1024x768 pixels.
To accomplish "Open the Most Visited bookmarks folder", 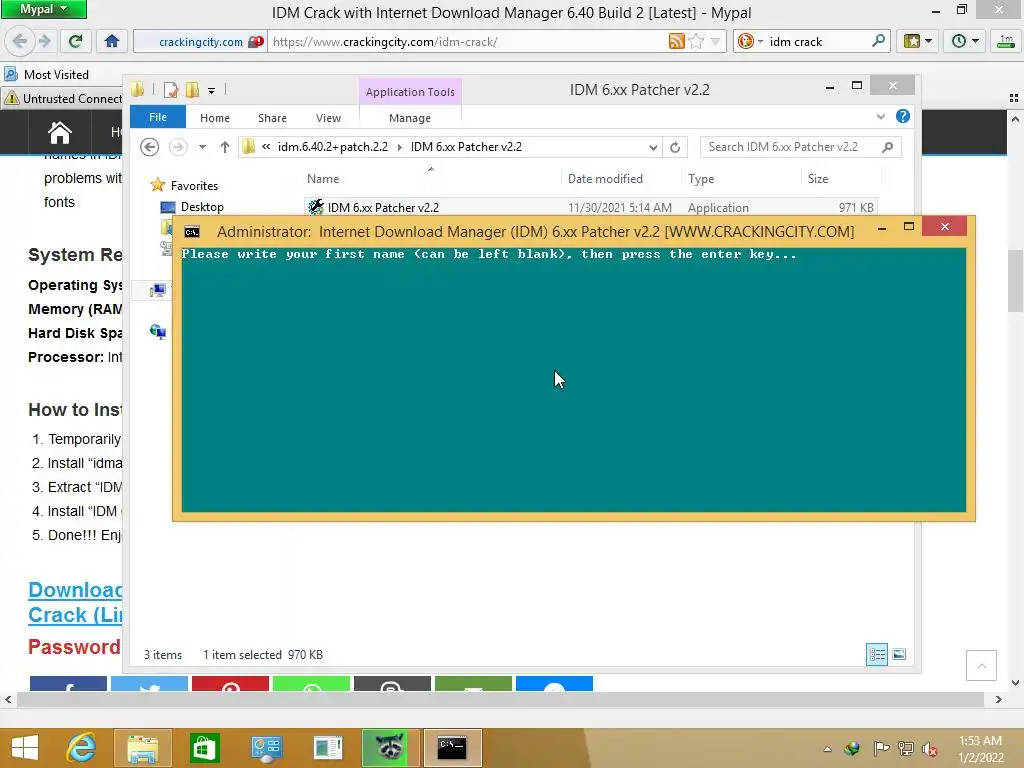I will coord(47,74).
